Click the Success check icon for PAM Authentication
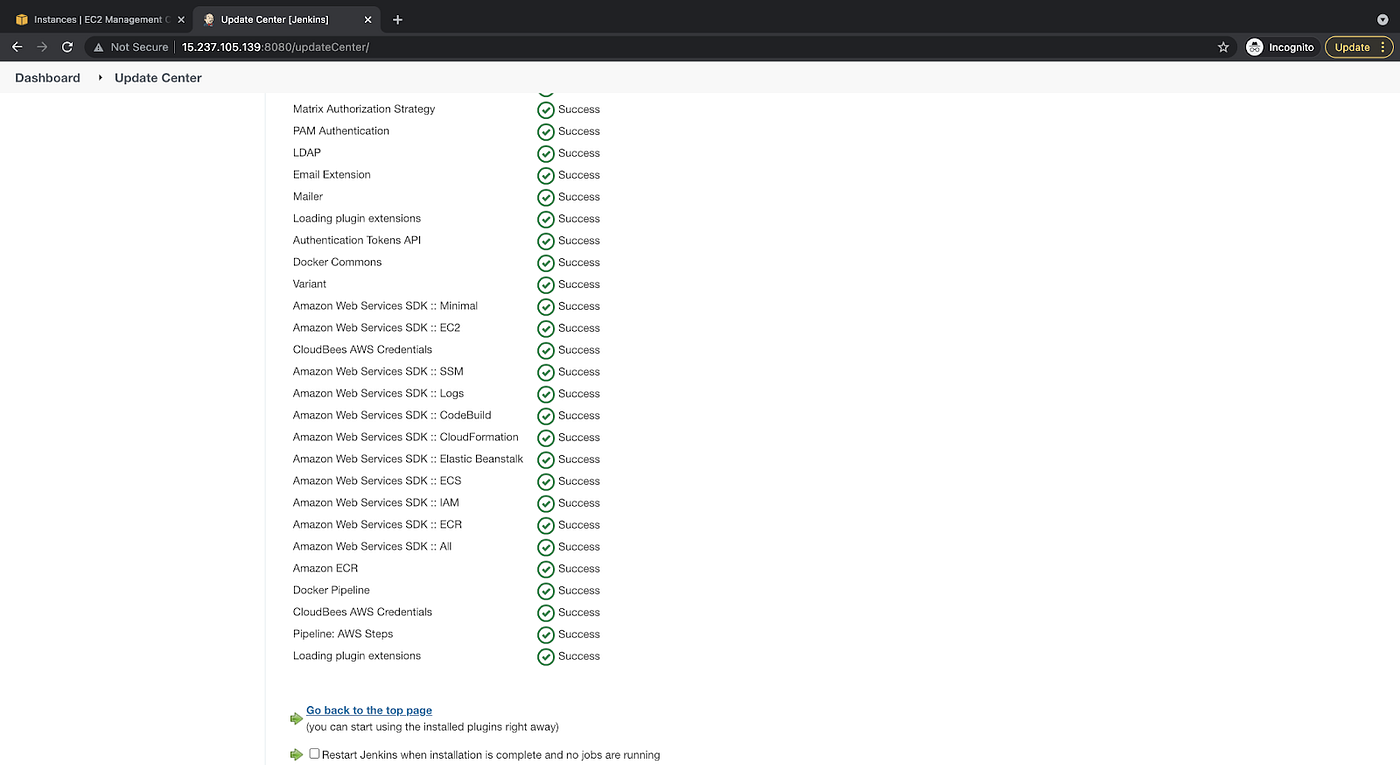 [x=546, y=132]
